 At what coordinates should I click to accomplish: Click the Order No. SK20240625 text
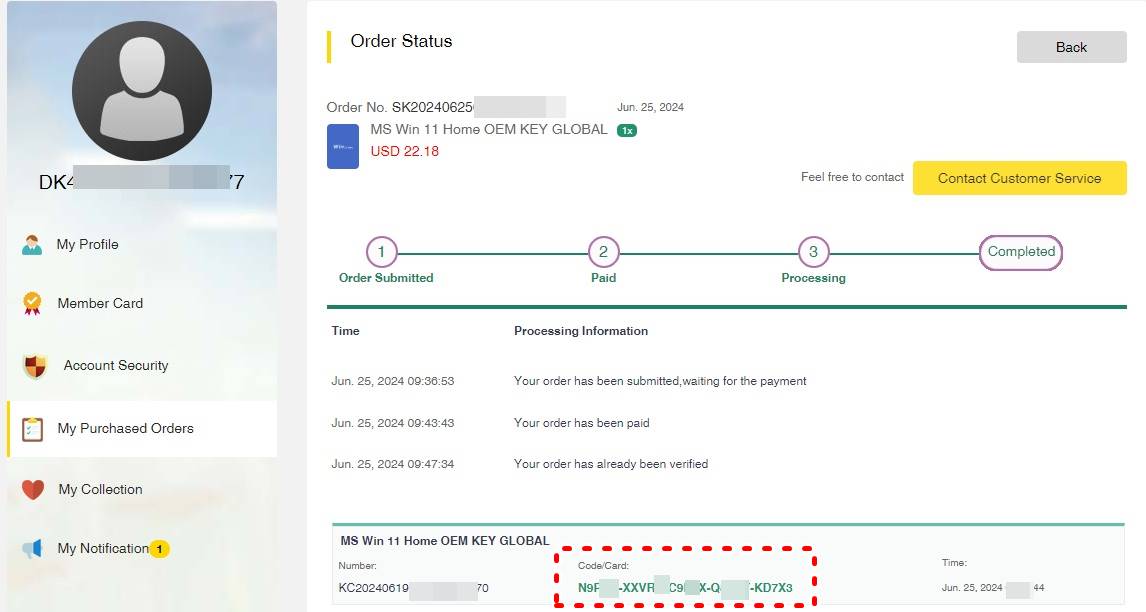(400, 107)
